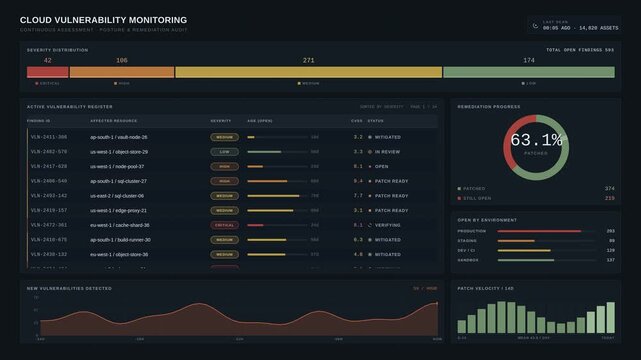Click the Open status dot for node-pool-37
Image resolution: width=641 pixels, height=360 pixels.
[370, 167]
